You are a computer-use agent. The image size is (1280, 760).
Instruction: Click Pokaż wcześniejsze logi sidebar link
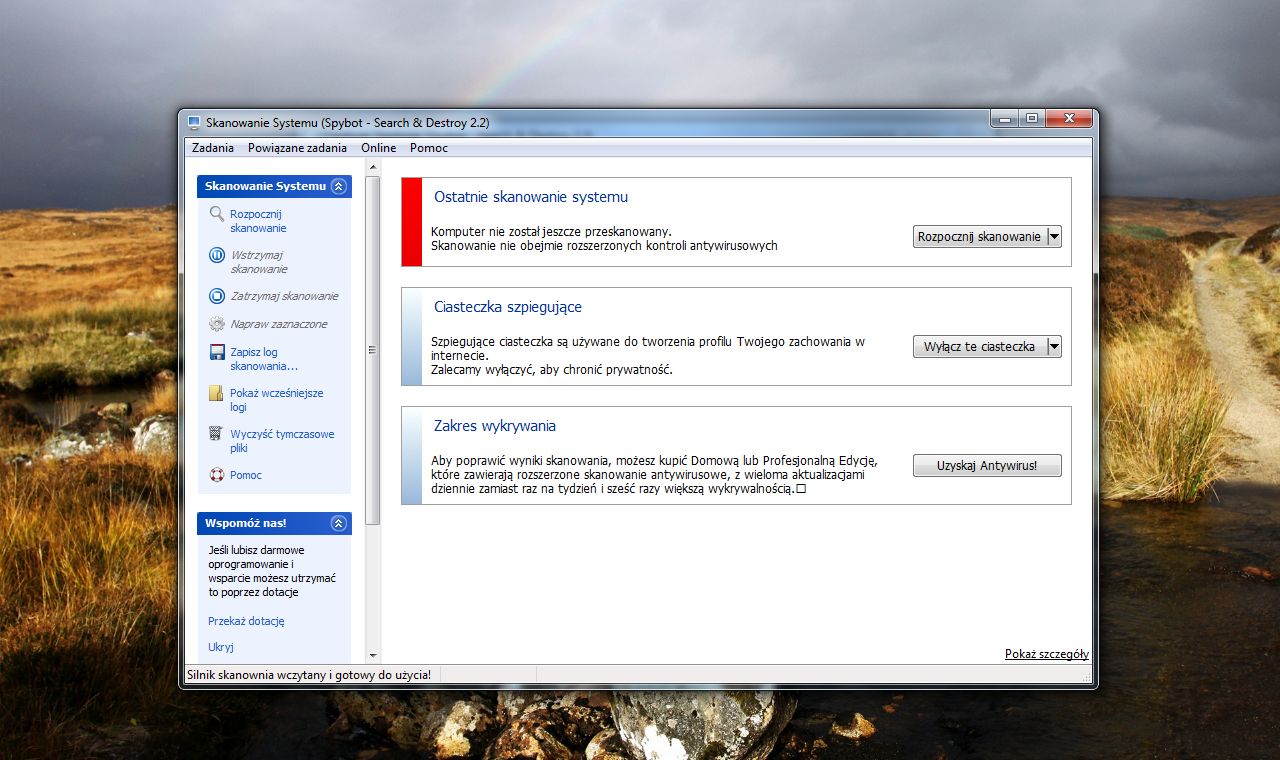coord(277,400)
